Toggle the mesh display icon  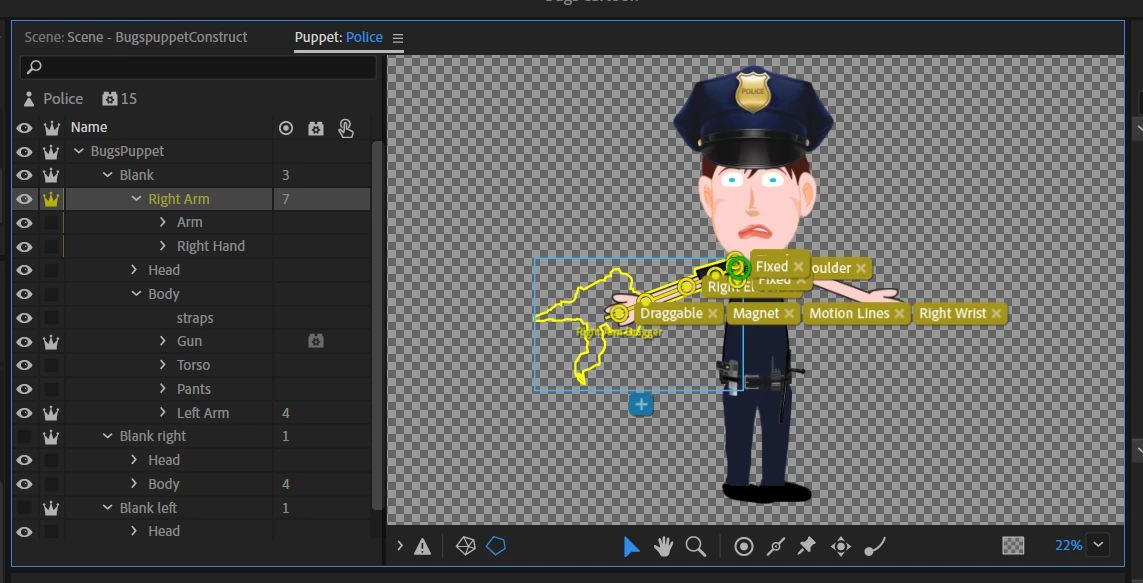point(465,546)
